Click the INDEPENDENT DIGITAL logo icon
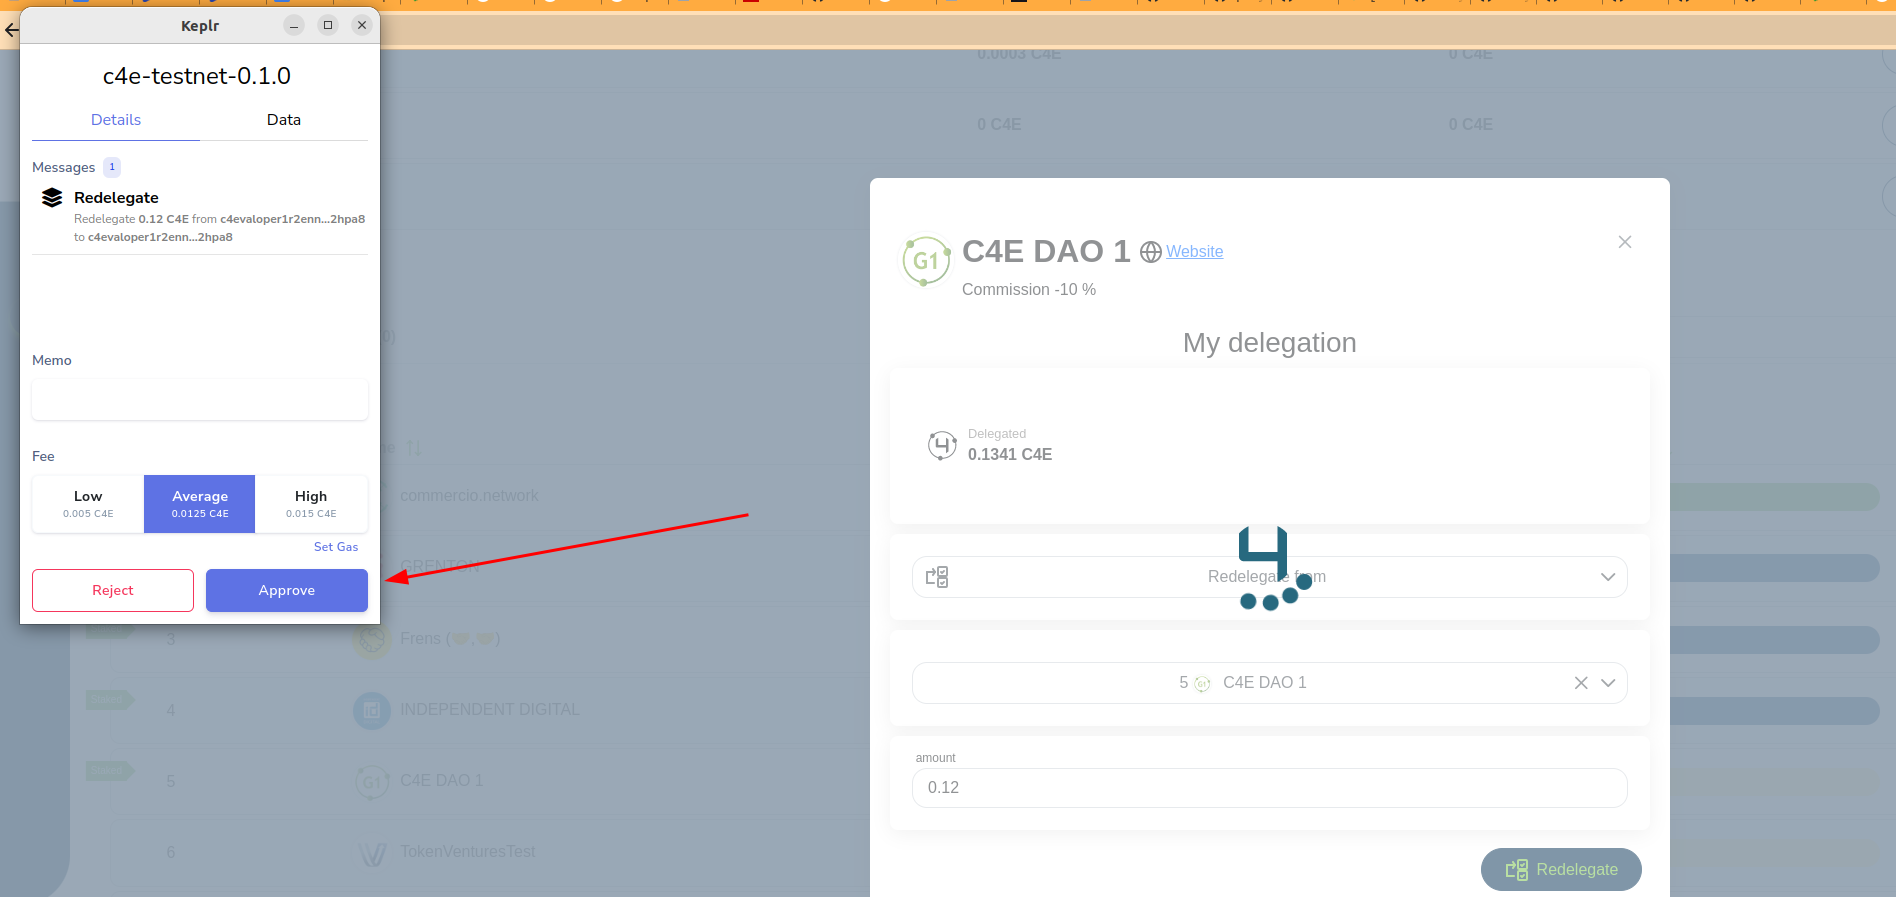 point(372,710)
